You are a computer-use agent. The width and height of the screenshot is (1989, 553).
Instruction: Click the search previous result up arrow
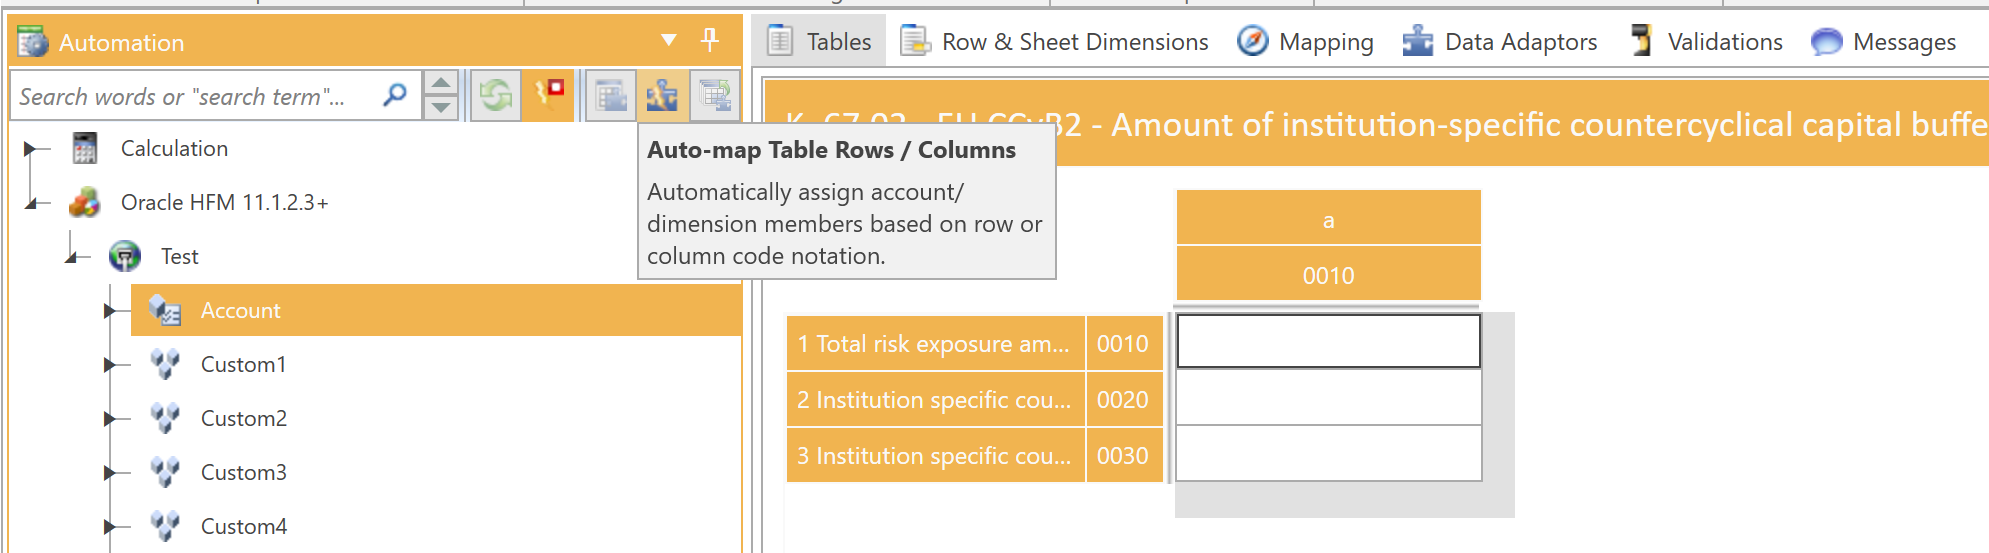pyautogui.click(x=441, y=83)
